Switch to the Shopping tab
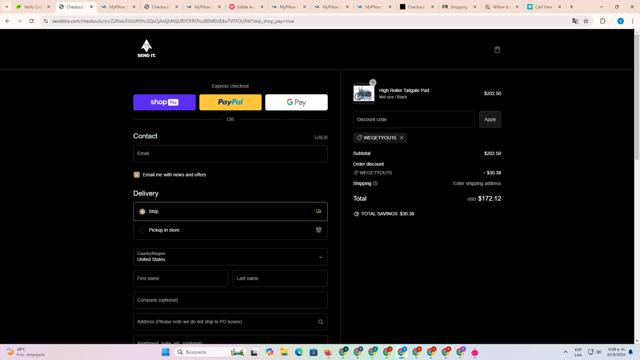 click(459, 7)
